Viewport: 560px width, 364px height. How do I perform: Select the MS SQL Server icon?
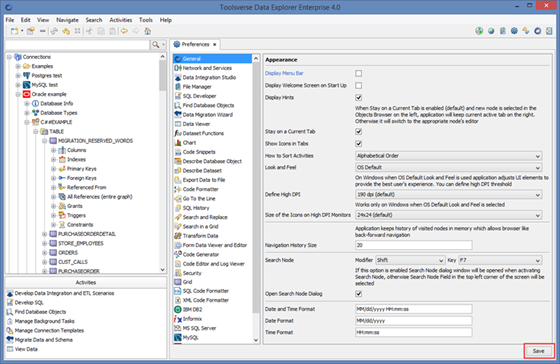coord(178,328)
